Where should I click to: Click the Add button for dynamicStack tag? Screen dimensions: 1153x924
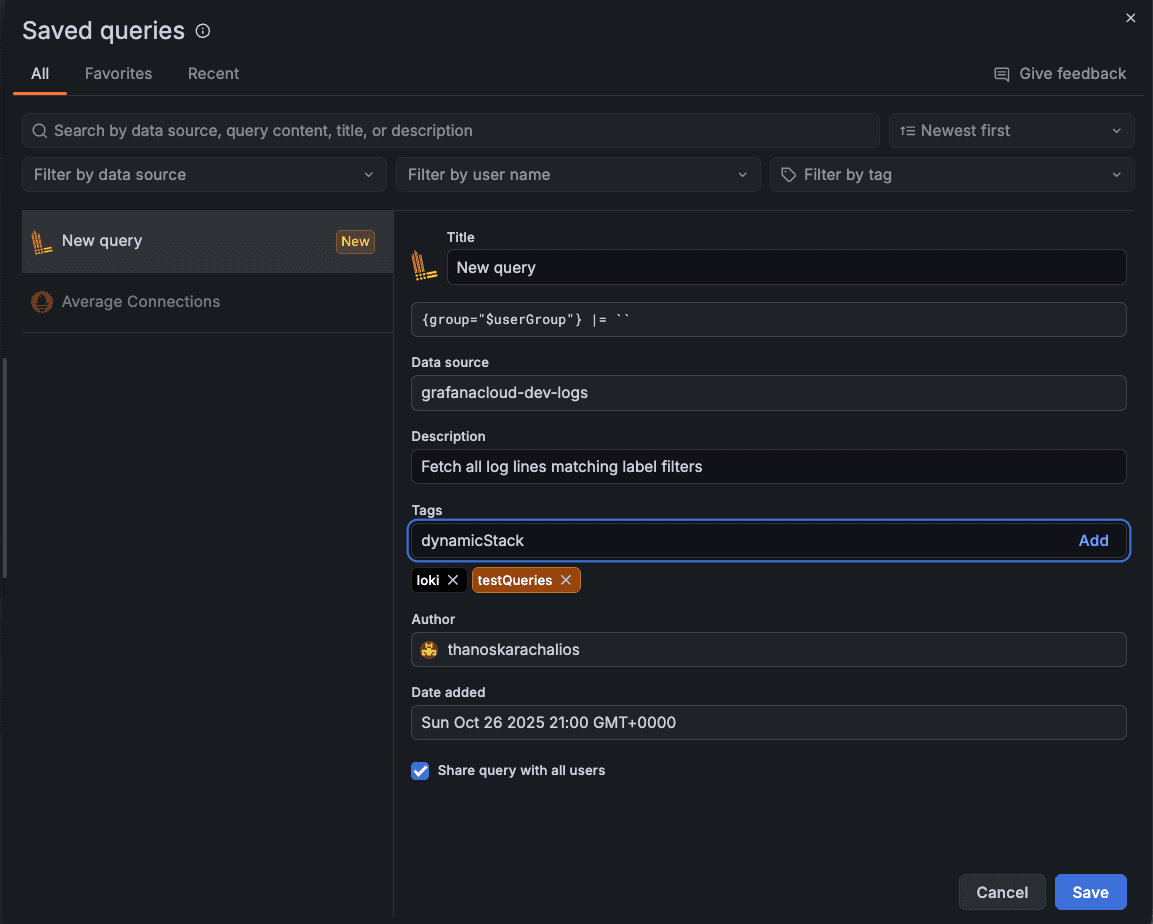point(1094,540)
